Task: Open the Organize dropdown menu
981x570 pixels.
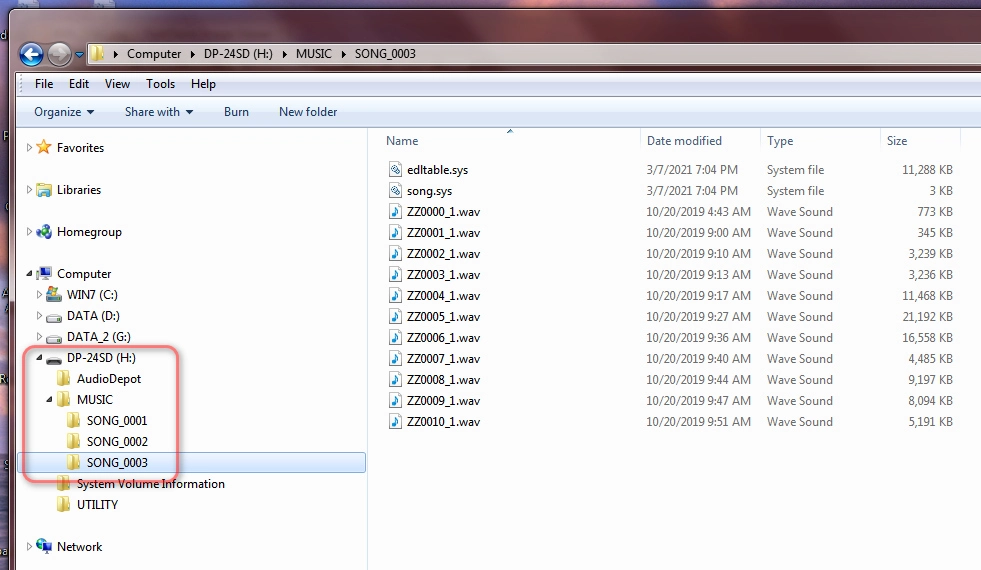Action: click(64, 112)
